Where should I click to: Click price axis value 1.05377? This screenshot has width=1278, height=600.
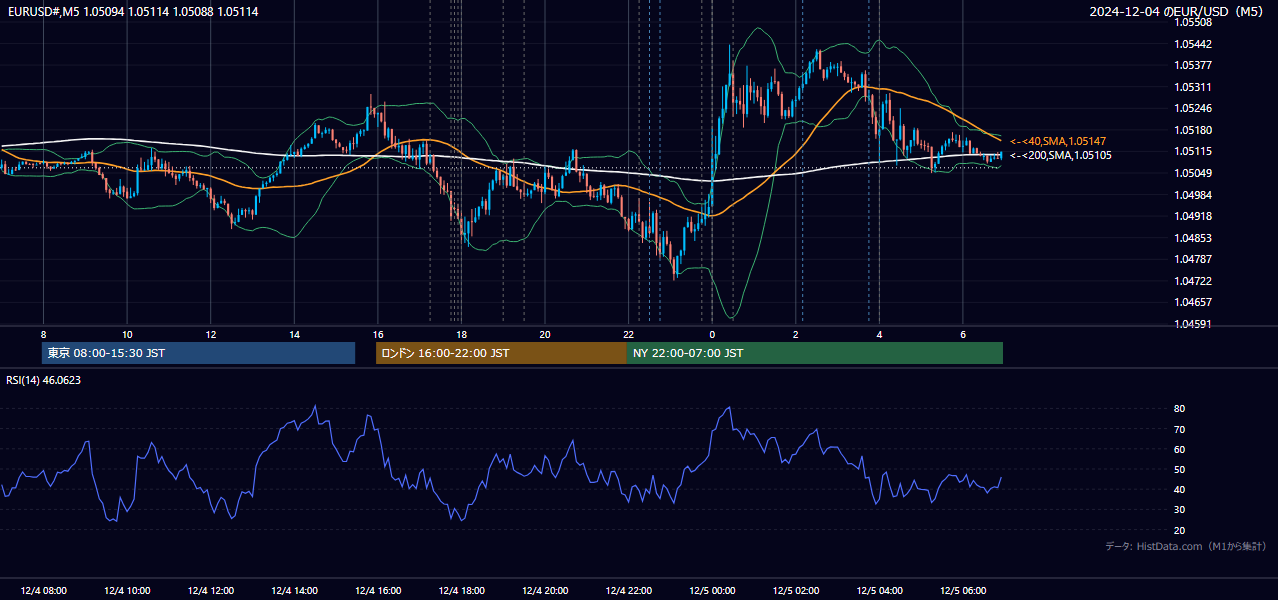coord(1192,65)
